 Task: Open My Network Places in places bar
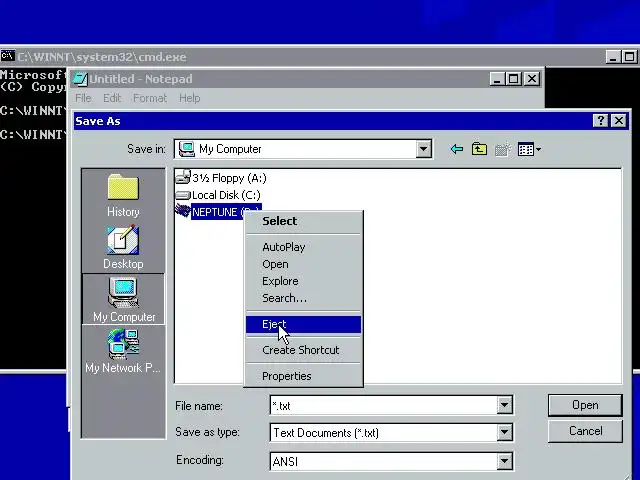[x=123, y=351]
